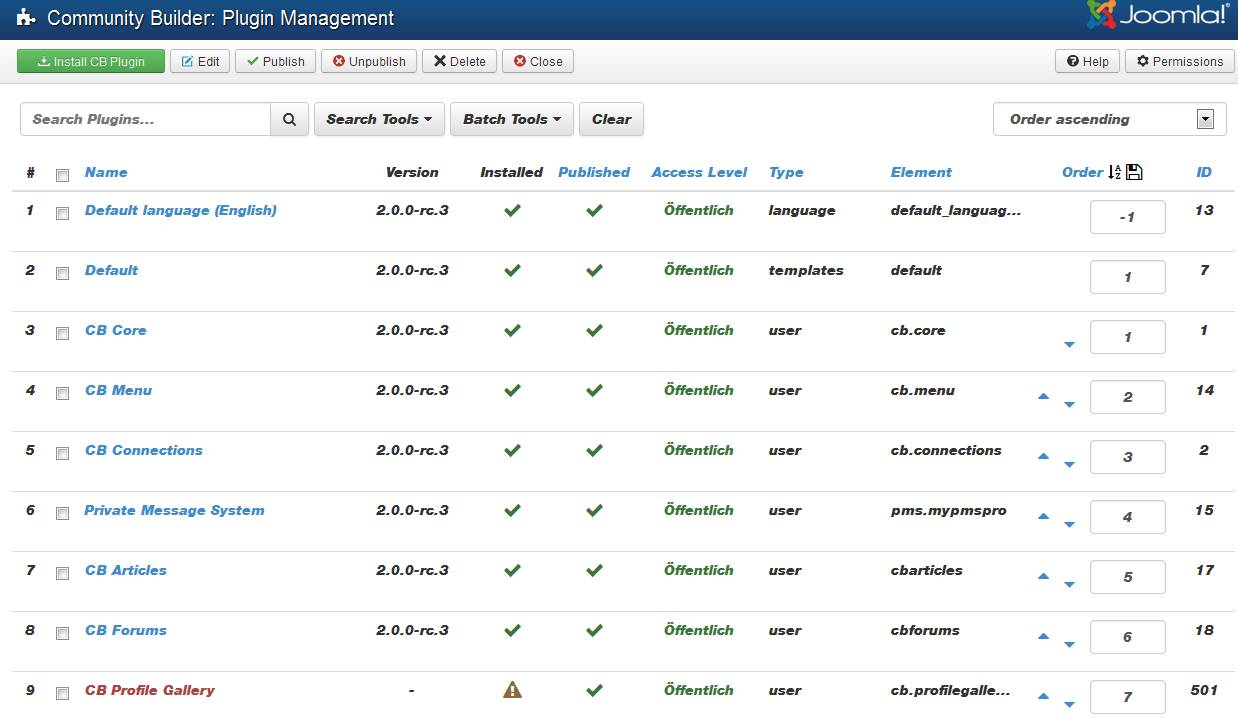
Task: Toggle published state of Private Message System
Action: pos(594,510)
